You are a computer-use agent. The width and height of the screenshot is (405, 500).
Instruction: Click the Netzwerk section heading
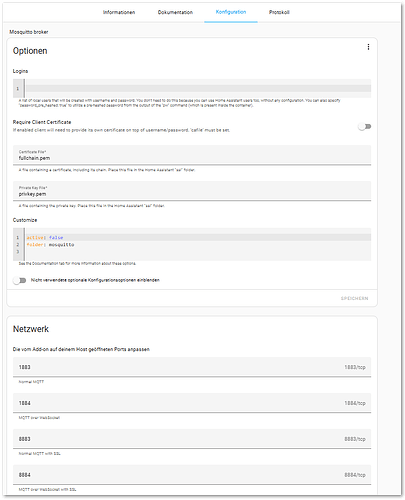[31, 329]
